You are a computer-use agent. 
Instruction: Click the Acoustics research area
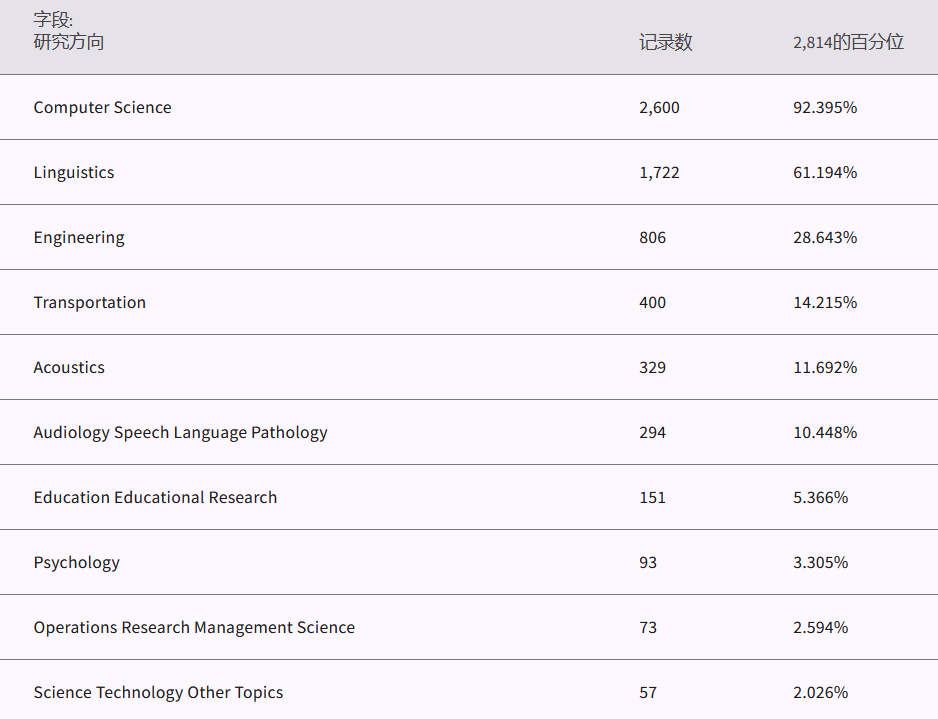[x=69, y=367]
